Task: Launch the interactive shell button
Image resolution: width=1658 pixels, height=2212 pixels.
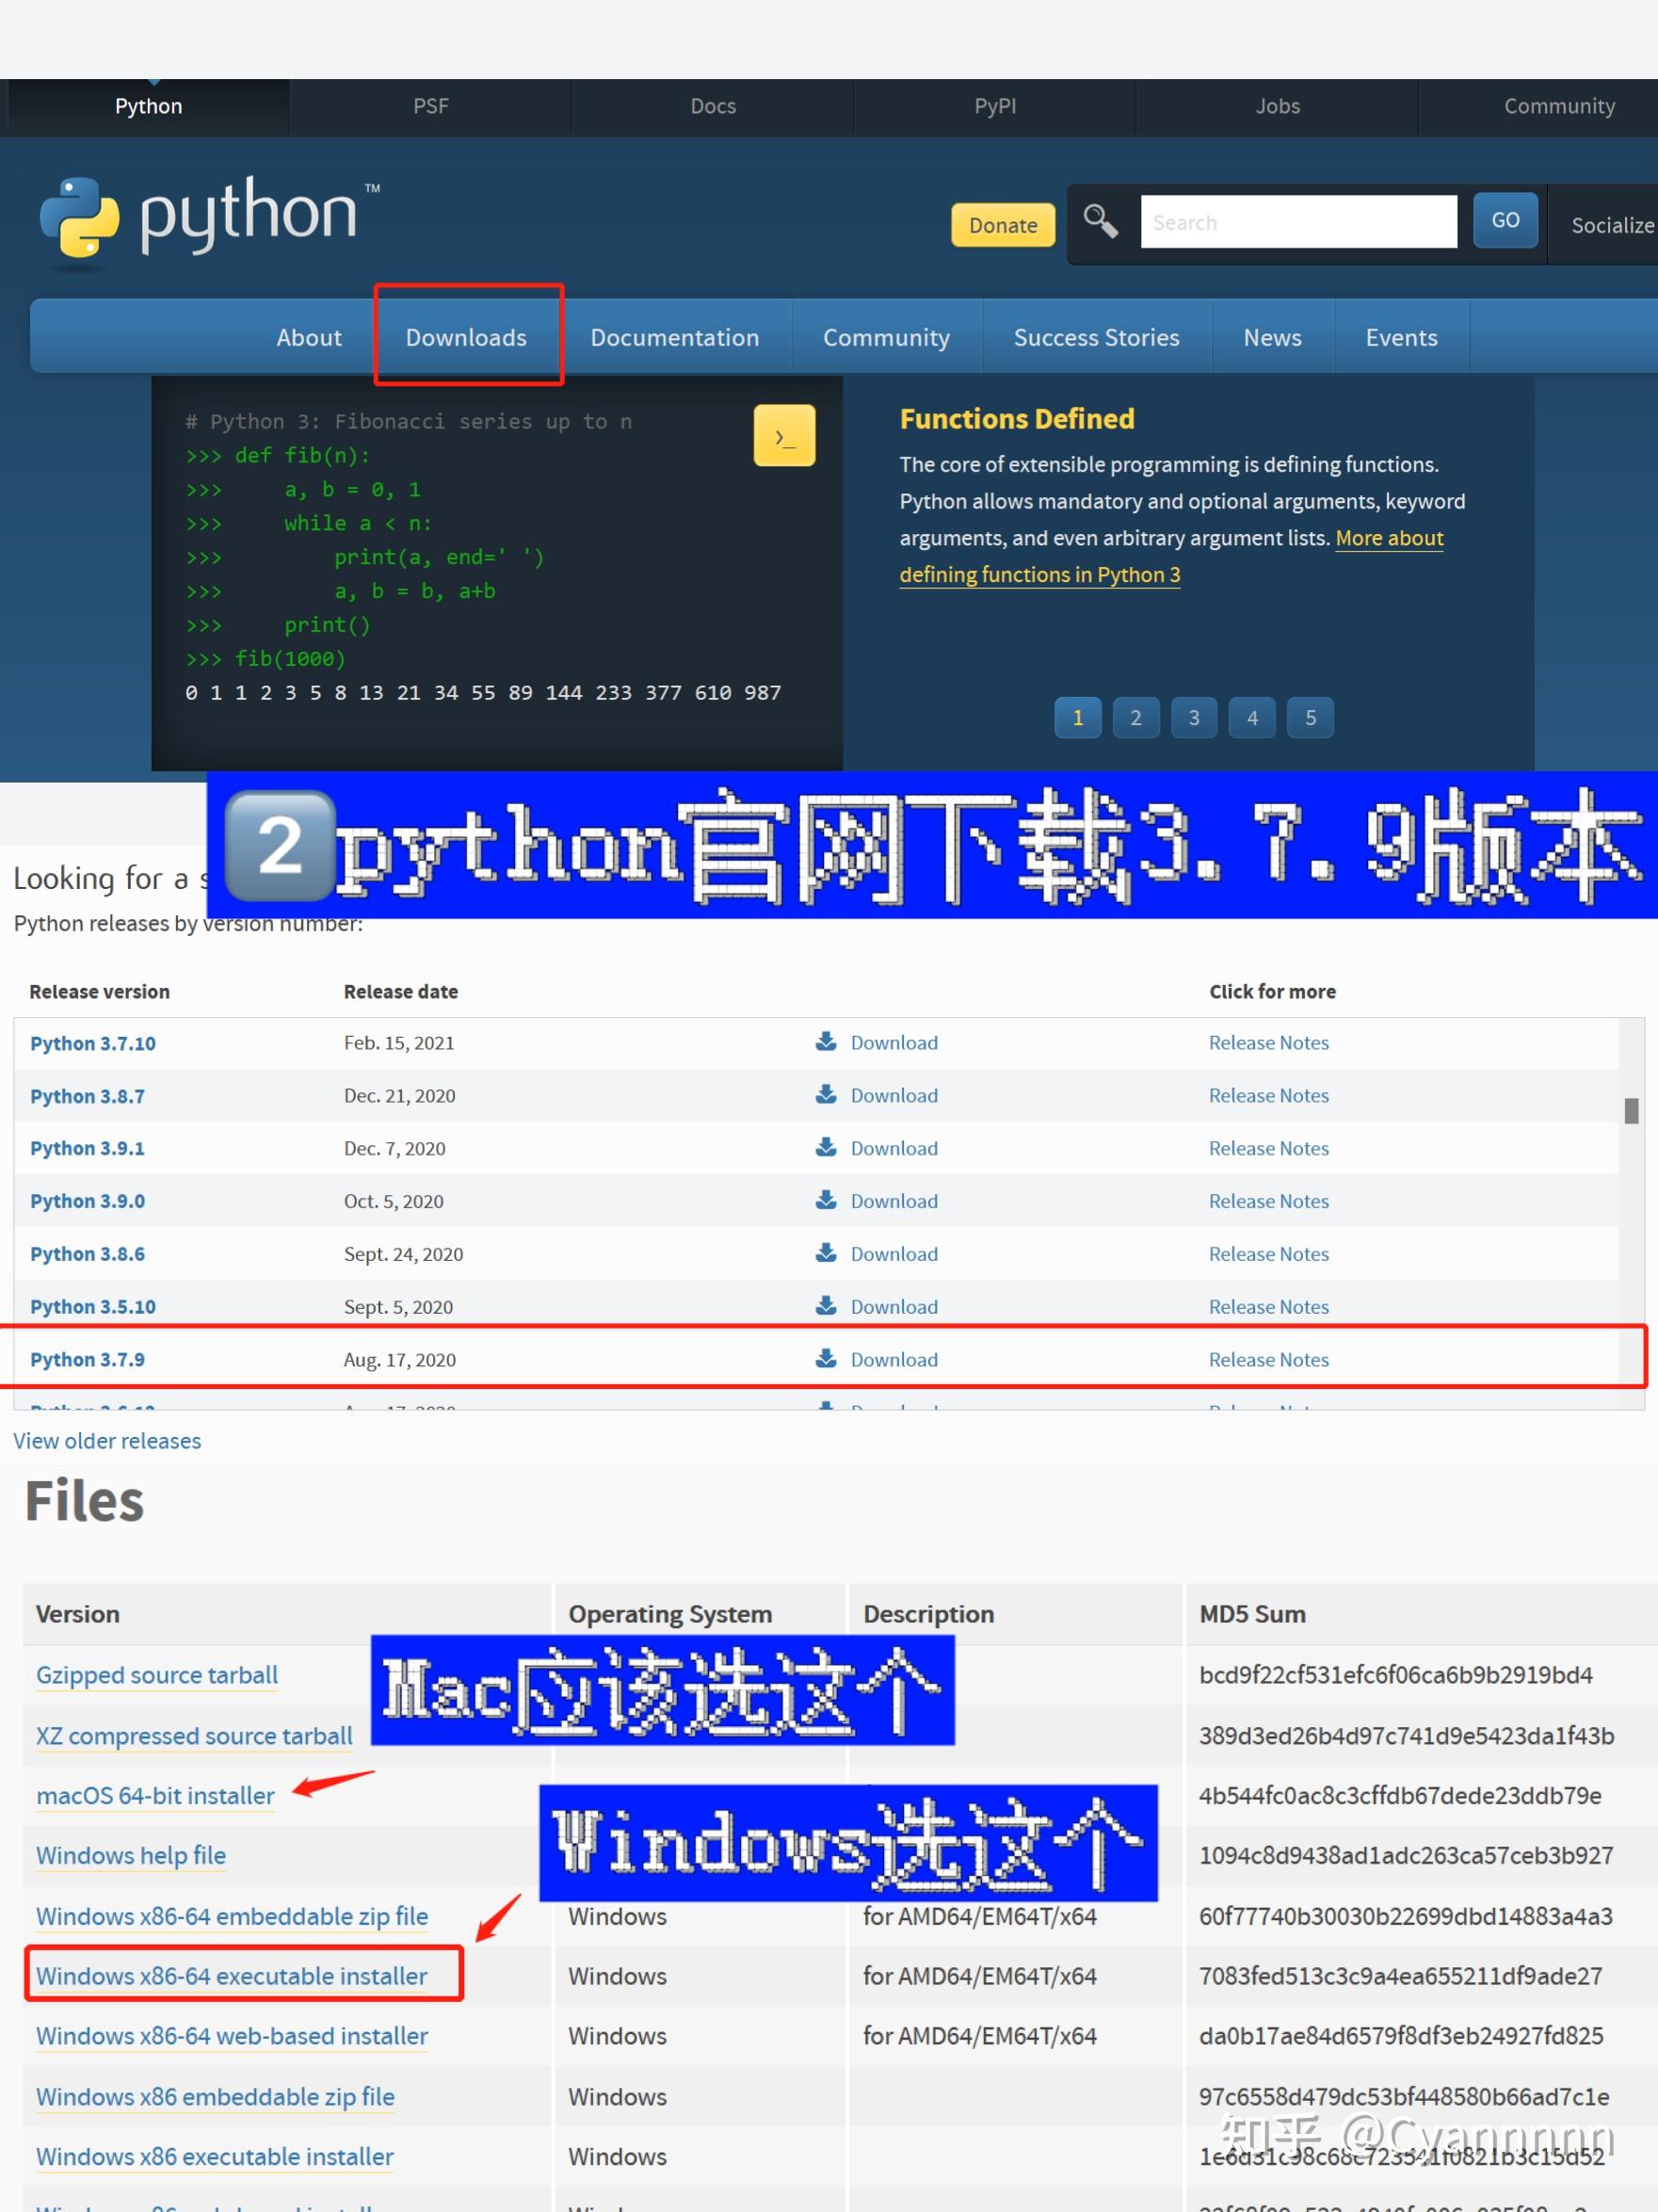Action: tap(784, 436)
